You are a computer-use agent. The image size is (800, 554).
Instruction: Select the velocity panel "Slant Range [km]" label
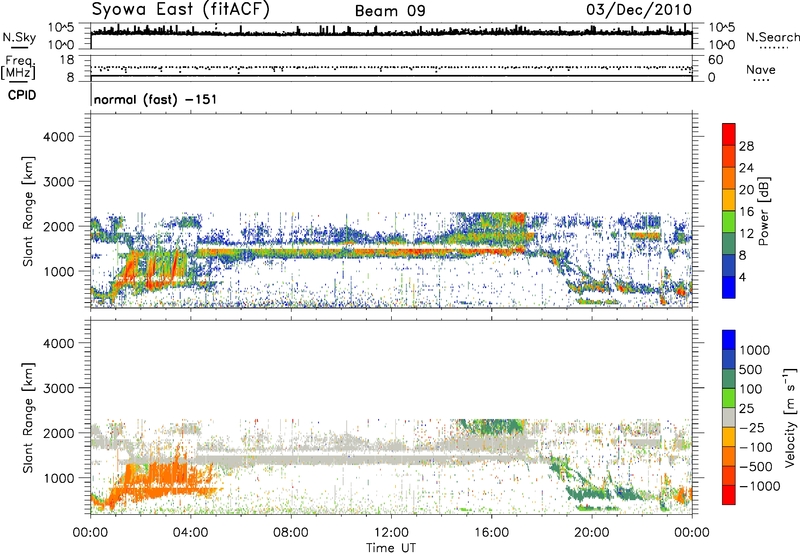click(x=28, y=417)
